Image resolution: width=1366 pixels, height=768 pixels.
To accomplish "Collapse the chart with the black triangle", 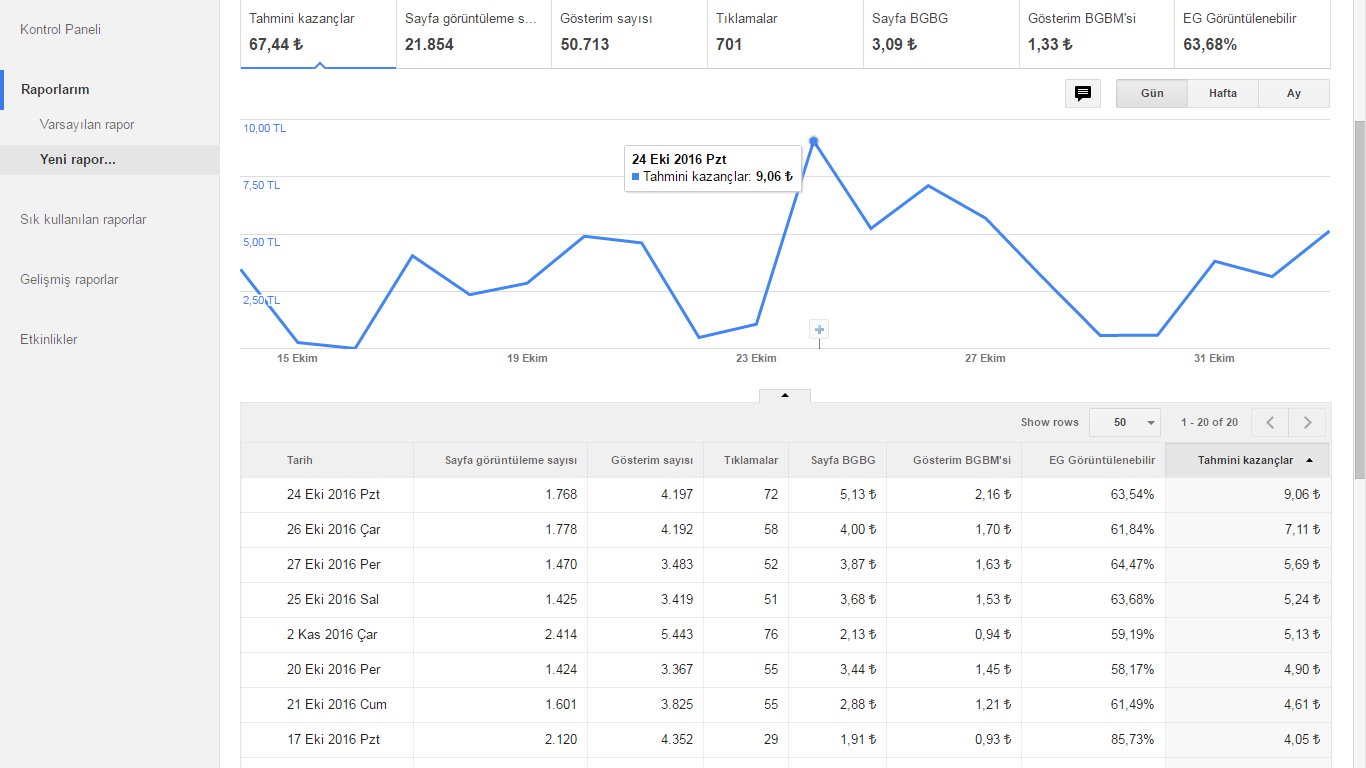I will [785, 395].
